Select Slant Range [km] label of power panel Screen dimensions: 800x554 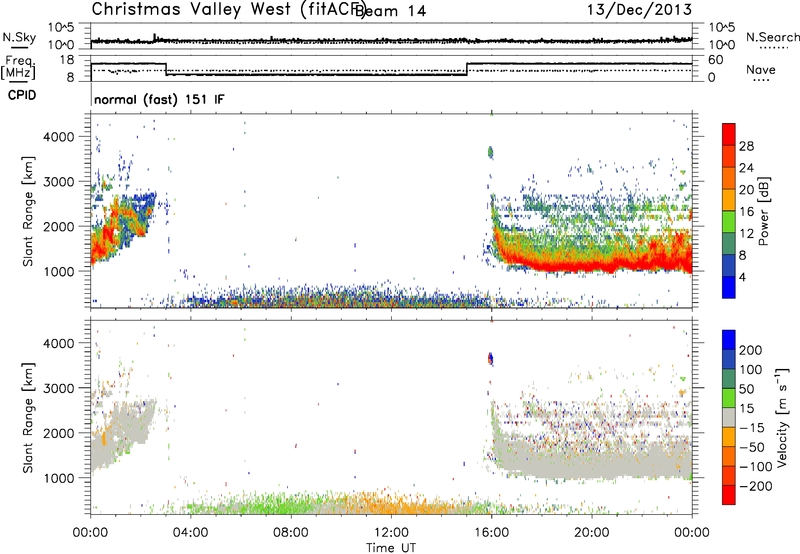click(28, 211)
